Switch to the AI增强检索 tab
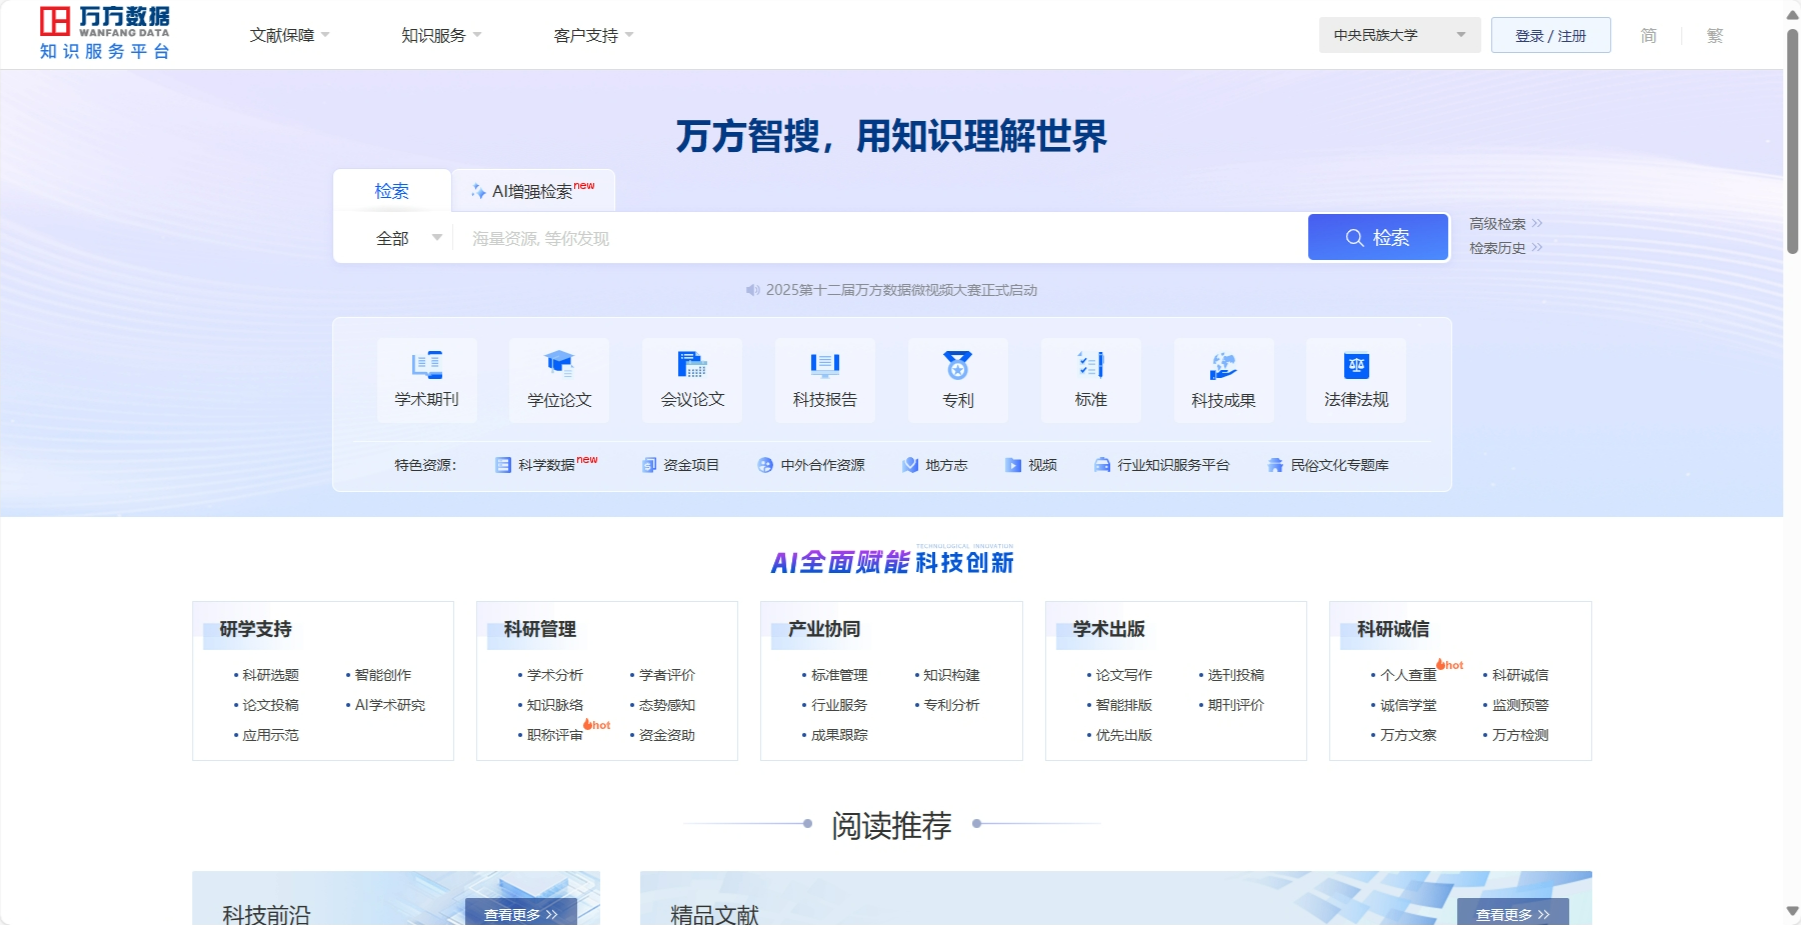Viewport: 1801px width, 925px height. [534, 191]
